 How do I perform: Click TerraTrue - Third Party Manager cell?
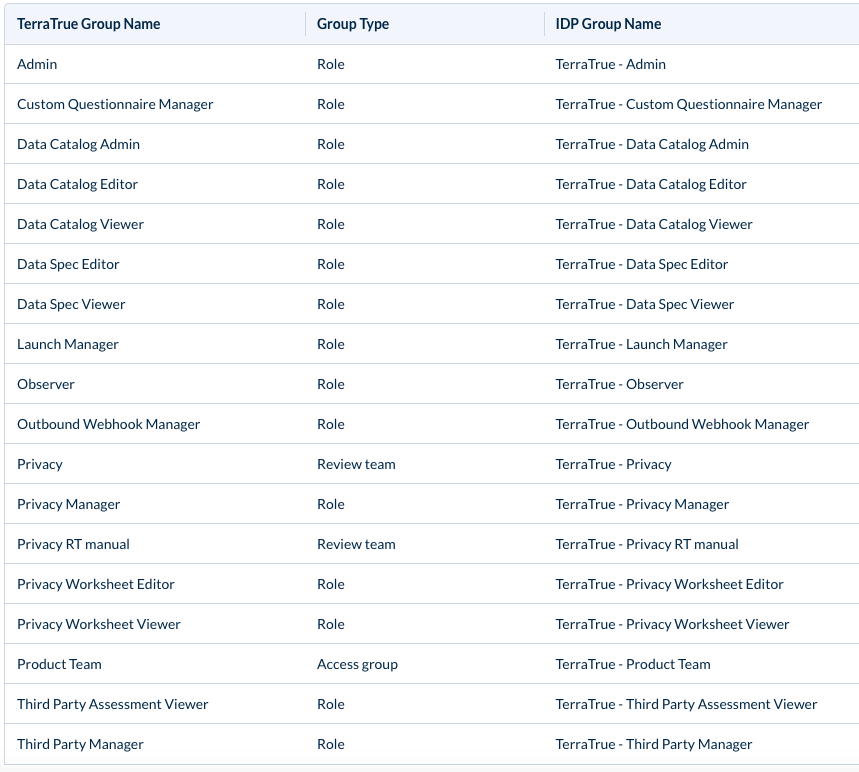(x=654, y=744)
